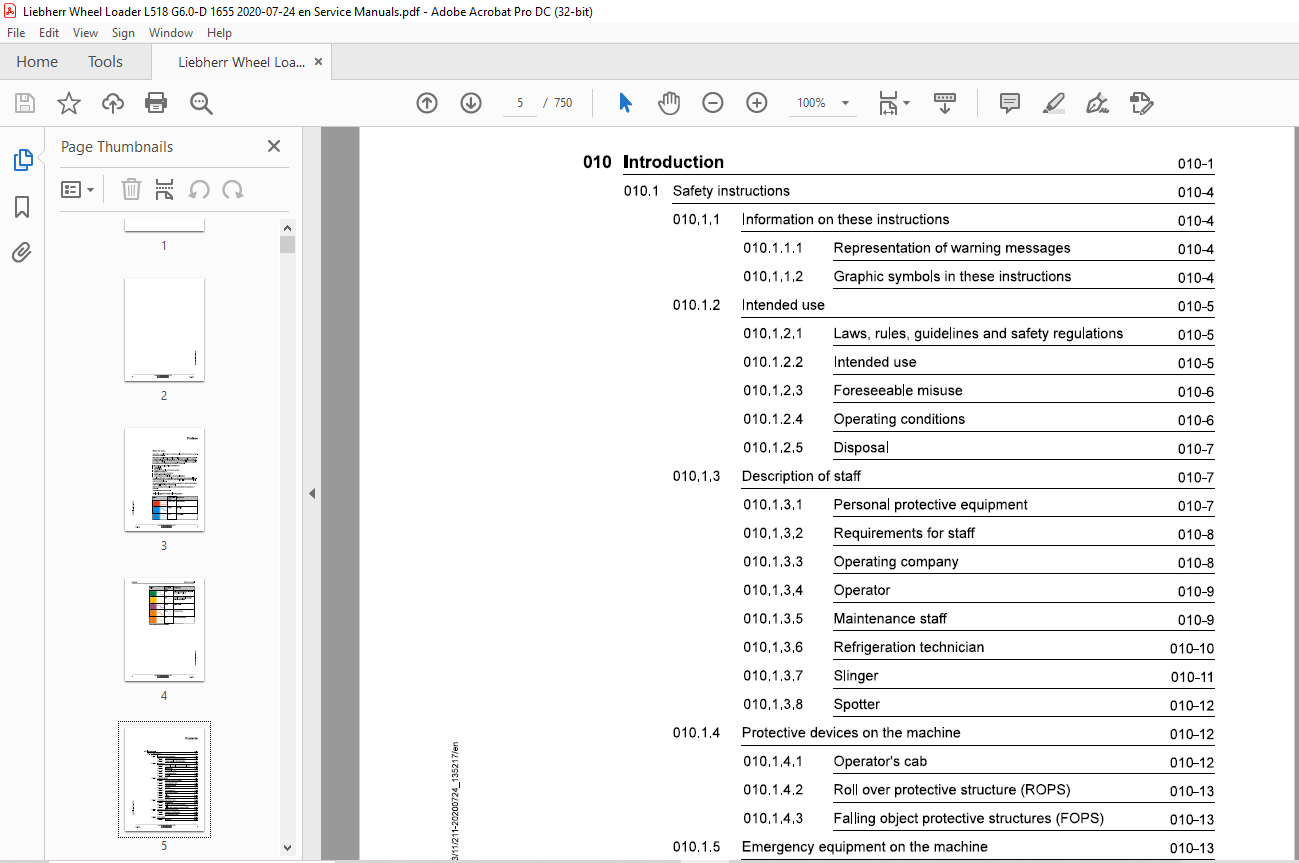Open 'Representation of warning messages' entry
Image resolution: width=1299 pixels, height=863 pixels.
[952, 248]
